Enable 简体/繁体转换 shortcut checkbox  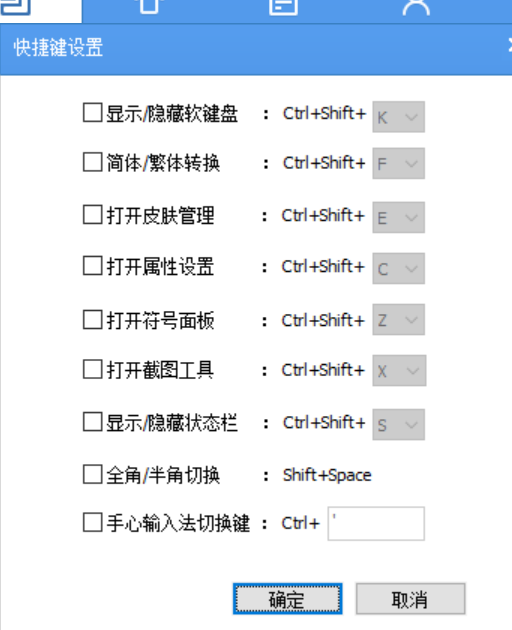point(92,162)
